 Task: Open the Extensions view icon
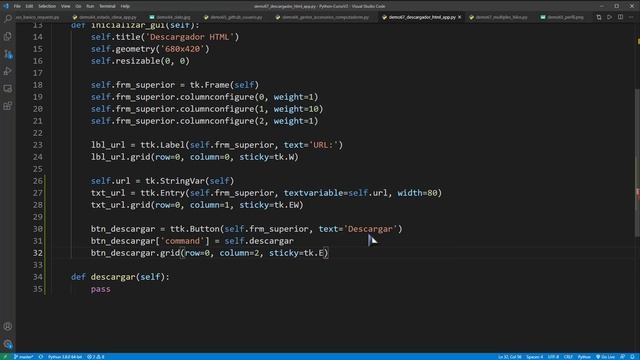click(8, 106)
